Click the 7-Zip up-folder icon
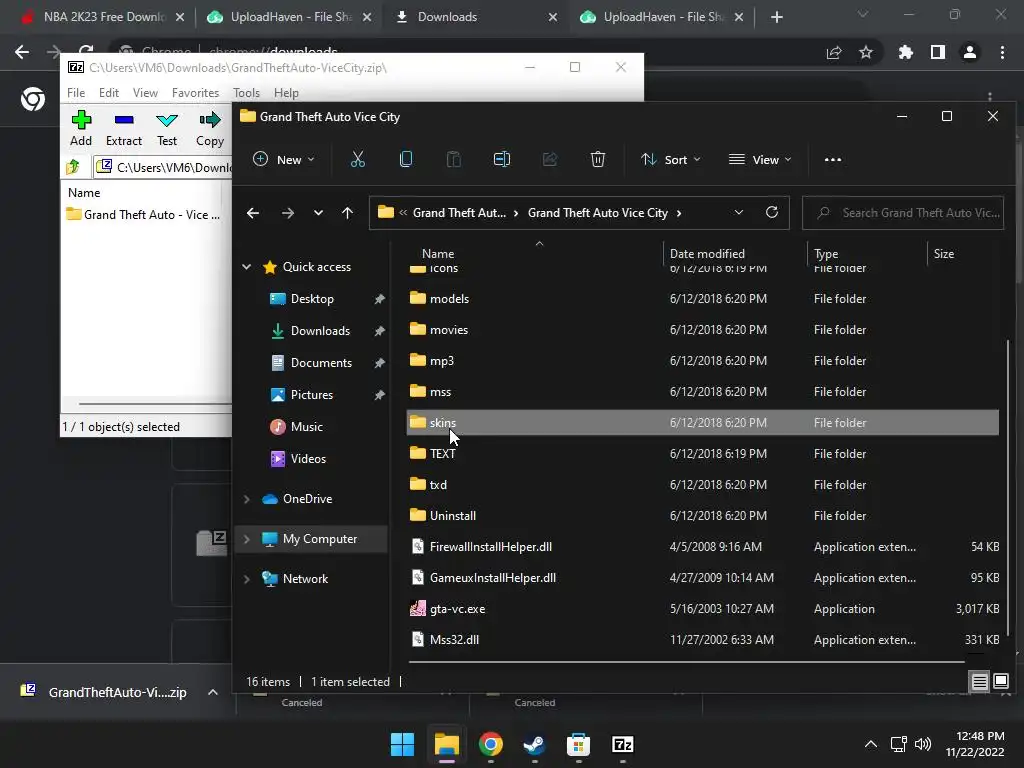This screenshot has width=1024, height=768. pyautogui.click(x=73, y=167)
